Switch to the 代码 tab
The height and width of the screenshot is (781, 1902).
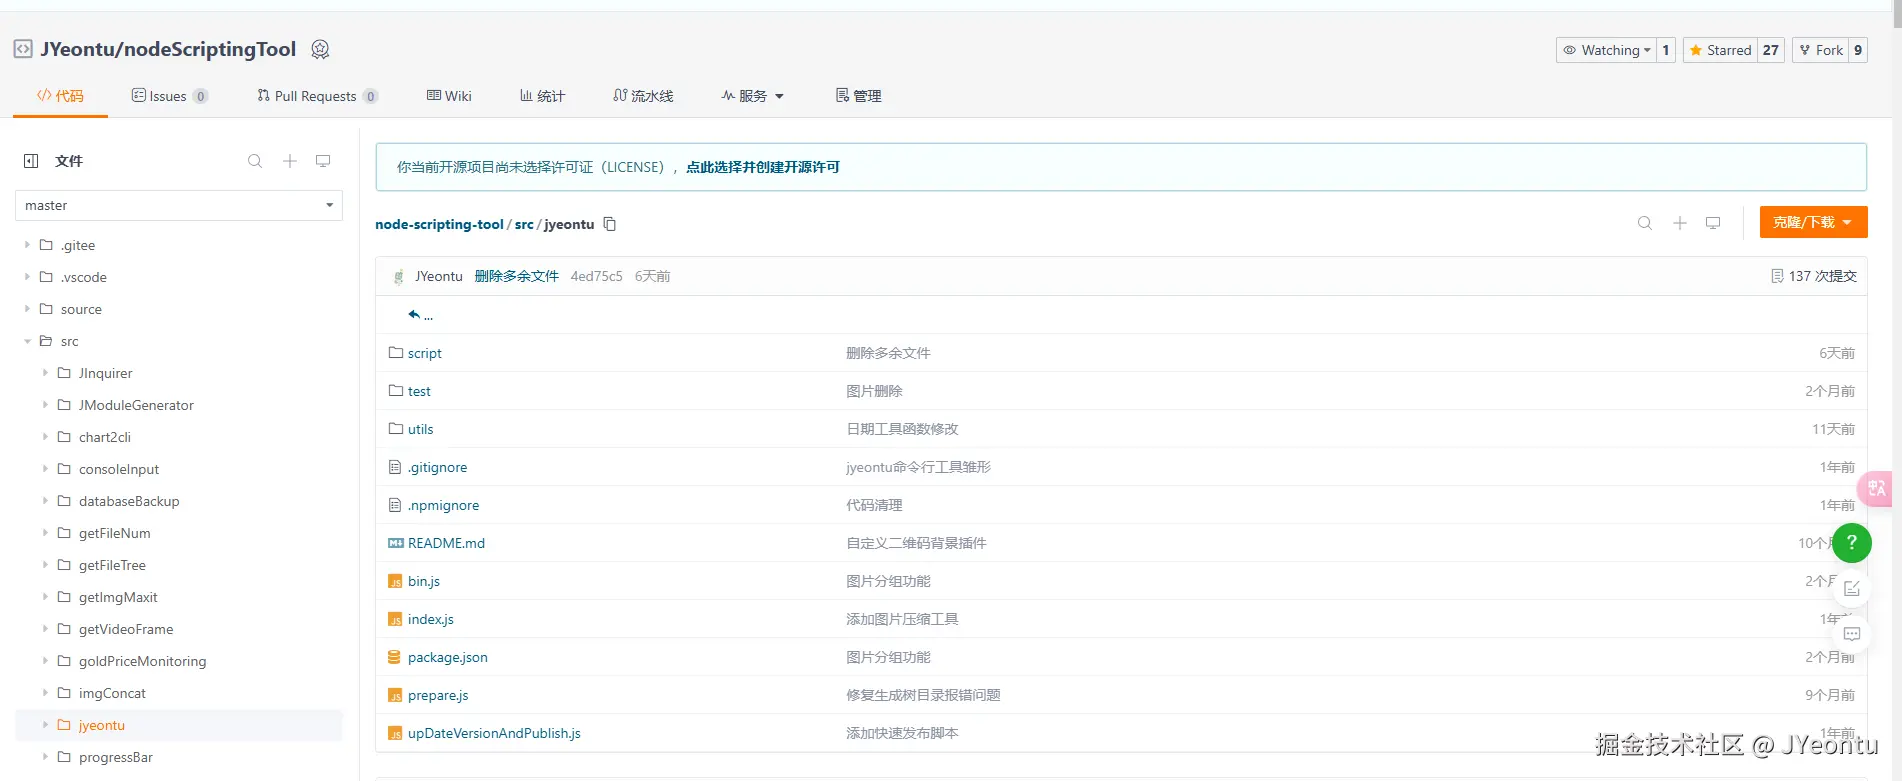click(60, 96)
